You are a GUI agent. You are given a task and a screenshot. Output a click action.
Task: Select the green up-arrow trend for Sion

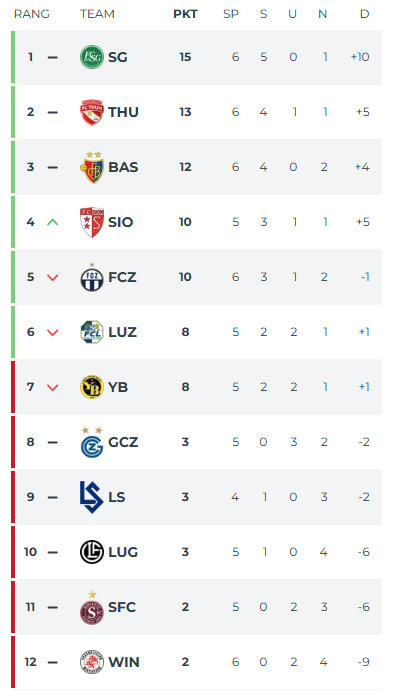[x=53, y=222]
